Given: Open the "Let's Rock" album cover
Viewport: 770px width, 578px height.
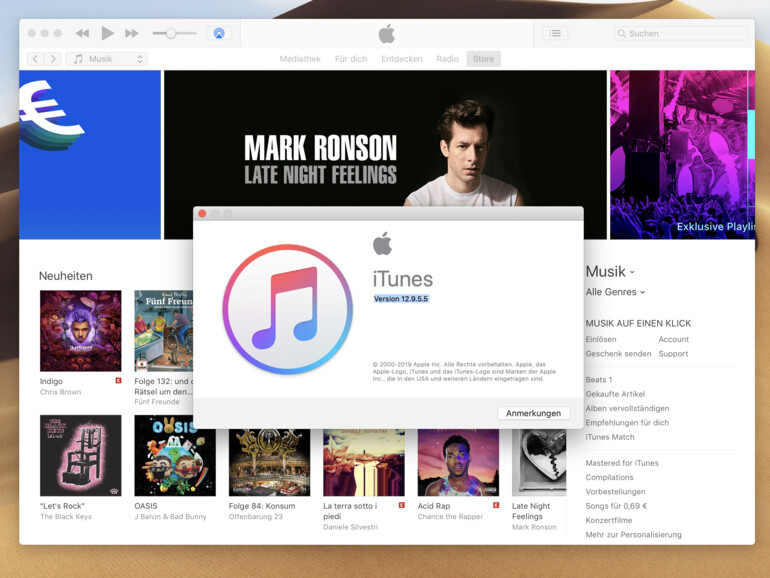Looking at the screenshot, I should [81, 455].
